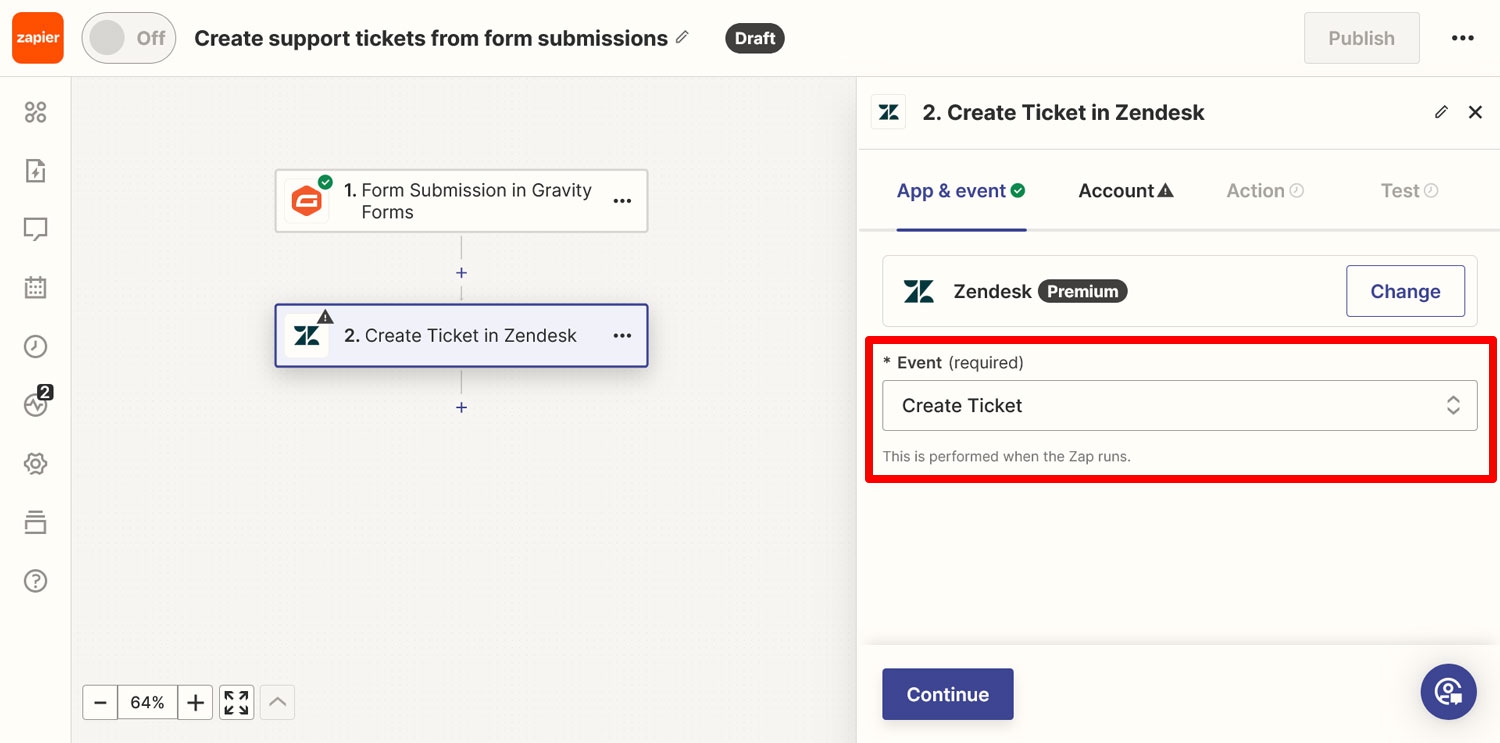
Task: Add a step between the two steps
Action: click(x=461, y=273)
